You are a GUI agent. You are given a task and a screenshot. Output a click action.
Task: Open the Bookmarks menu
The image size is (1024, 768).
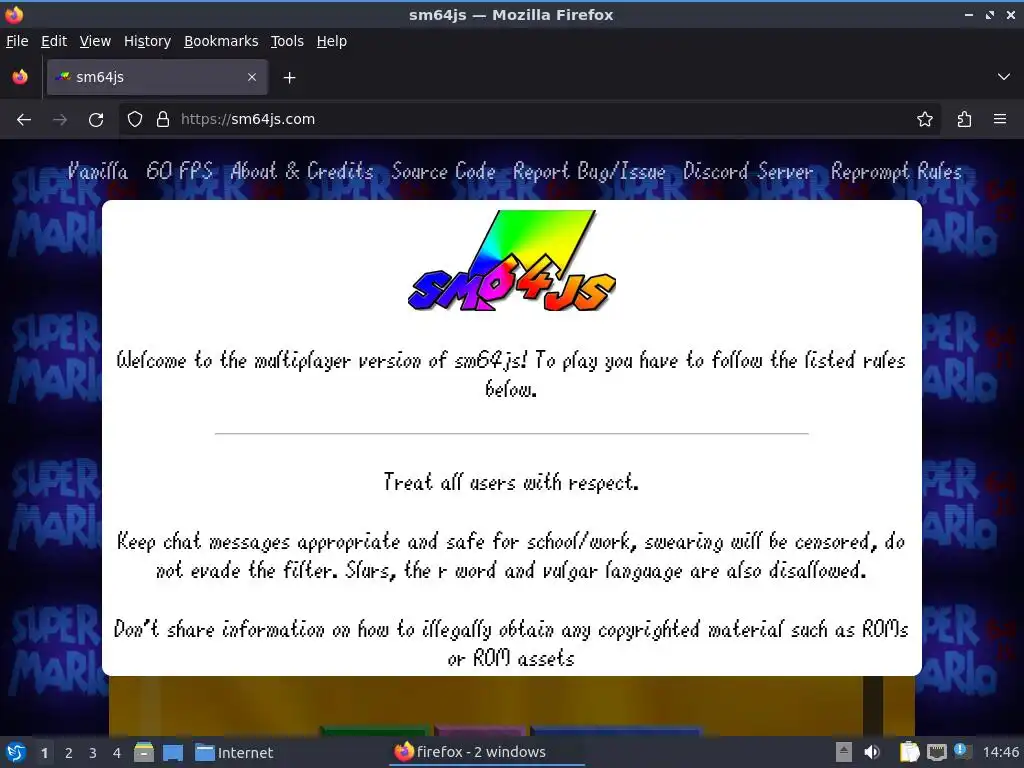221,41
